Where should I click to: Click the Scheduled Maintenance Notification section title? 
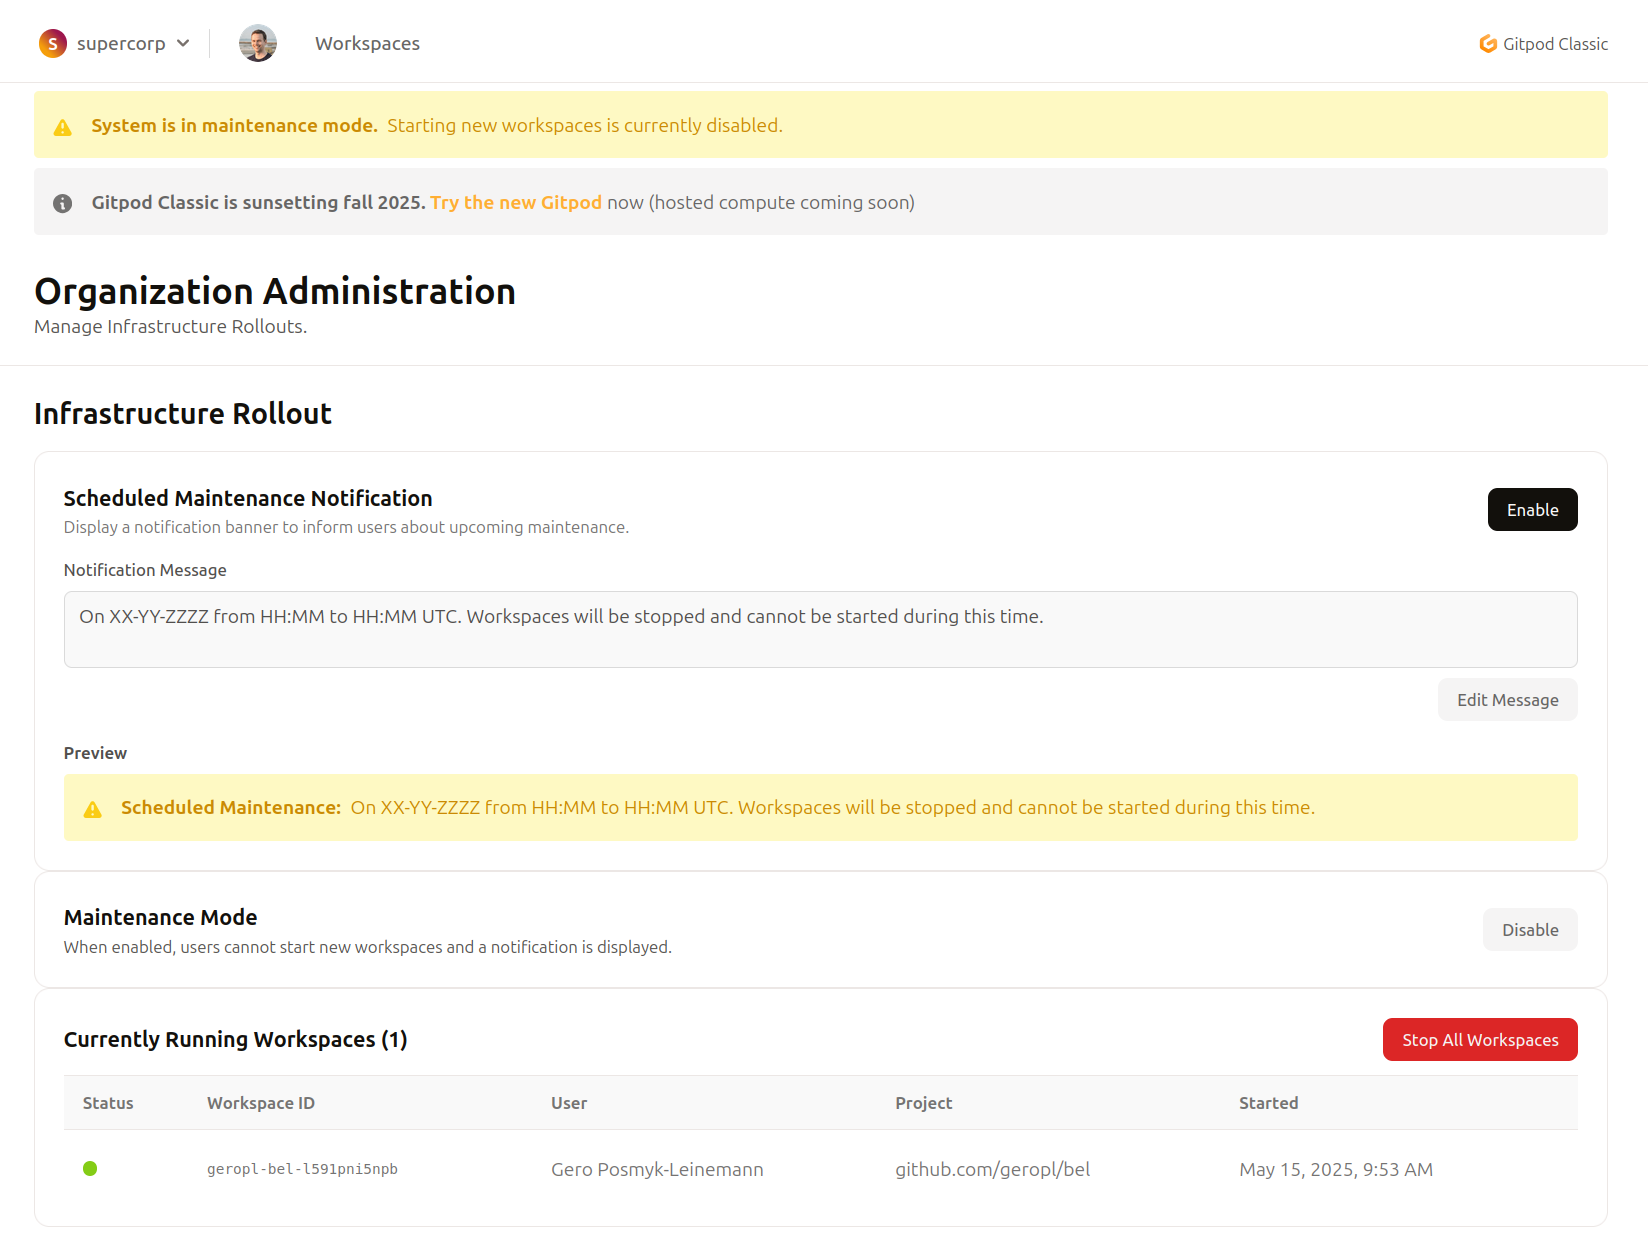click(248, 498)
